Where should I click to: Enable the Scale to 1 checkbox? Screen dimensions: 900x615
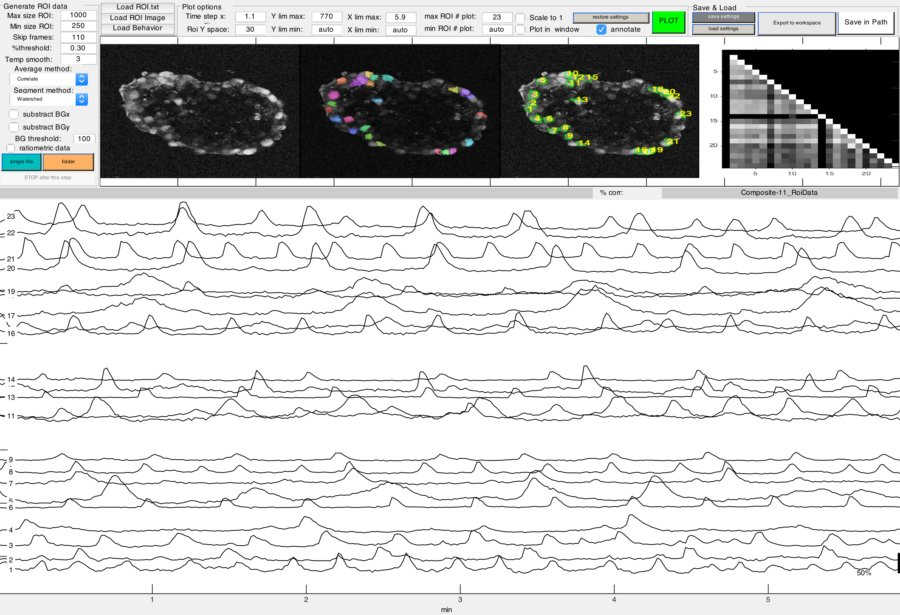point(520,18)
